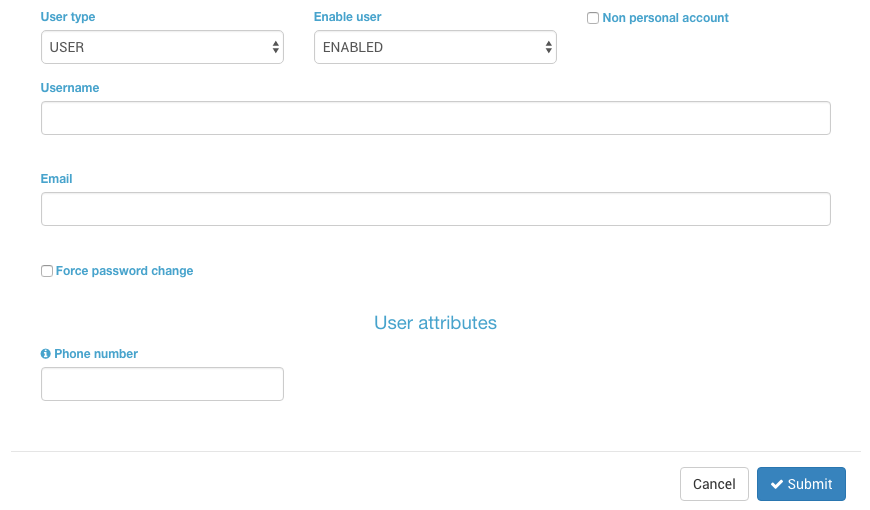Image resolution: width=870 pixels, height=510 pixels.
Task: Click the Username field label
Action: [70, 88]
